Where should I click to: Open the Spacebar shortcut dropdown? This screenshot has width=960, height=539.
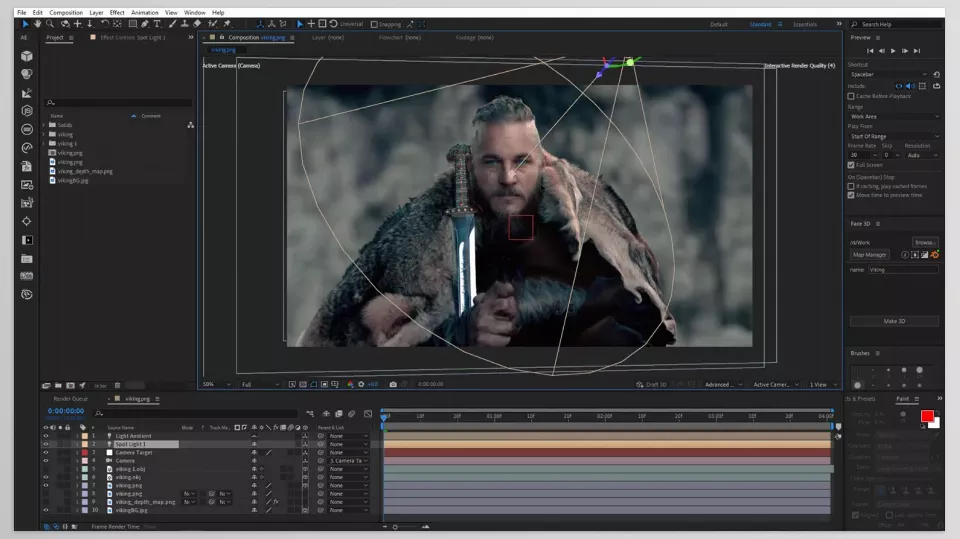click(x=888, y=74)
